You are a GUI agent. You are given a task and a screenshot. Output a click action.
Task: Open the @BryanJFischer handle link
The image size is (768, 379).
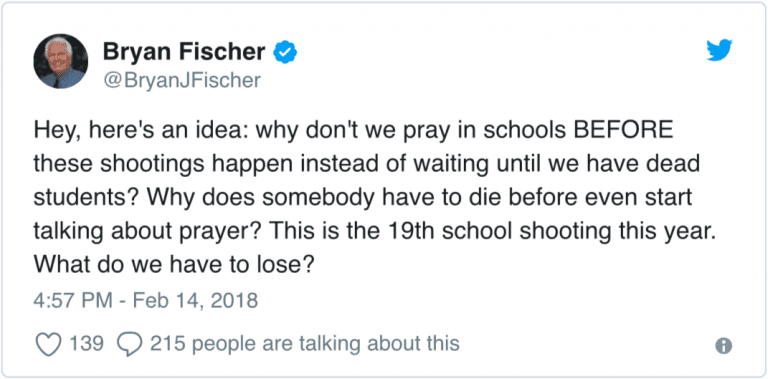pyautogui.click(x=182, y=80)
